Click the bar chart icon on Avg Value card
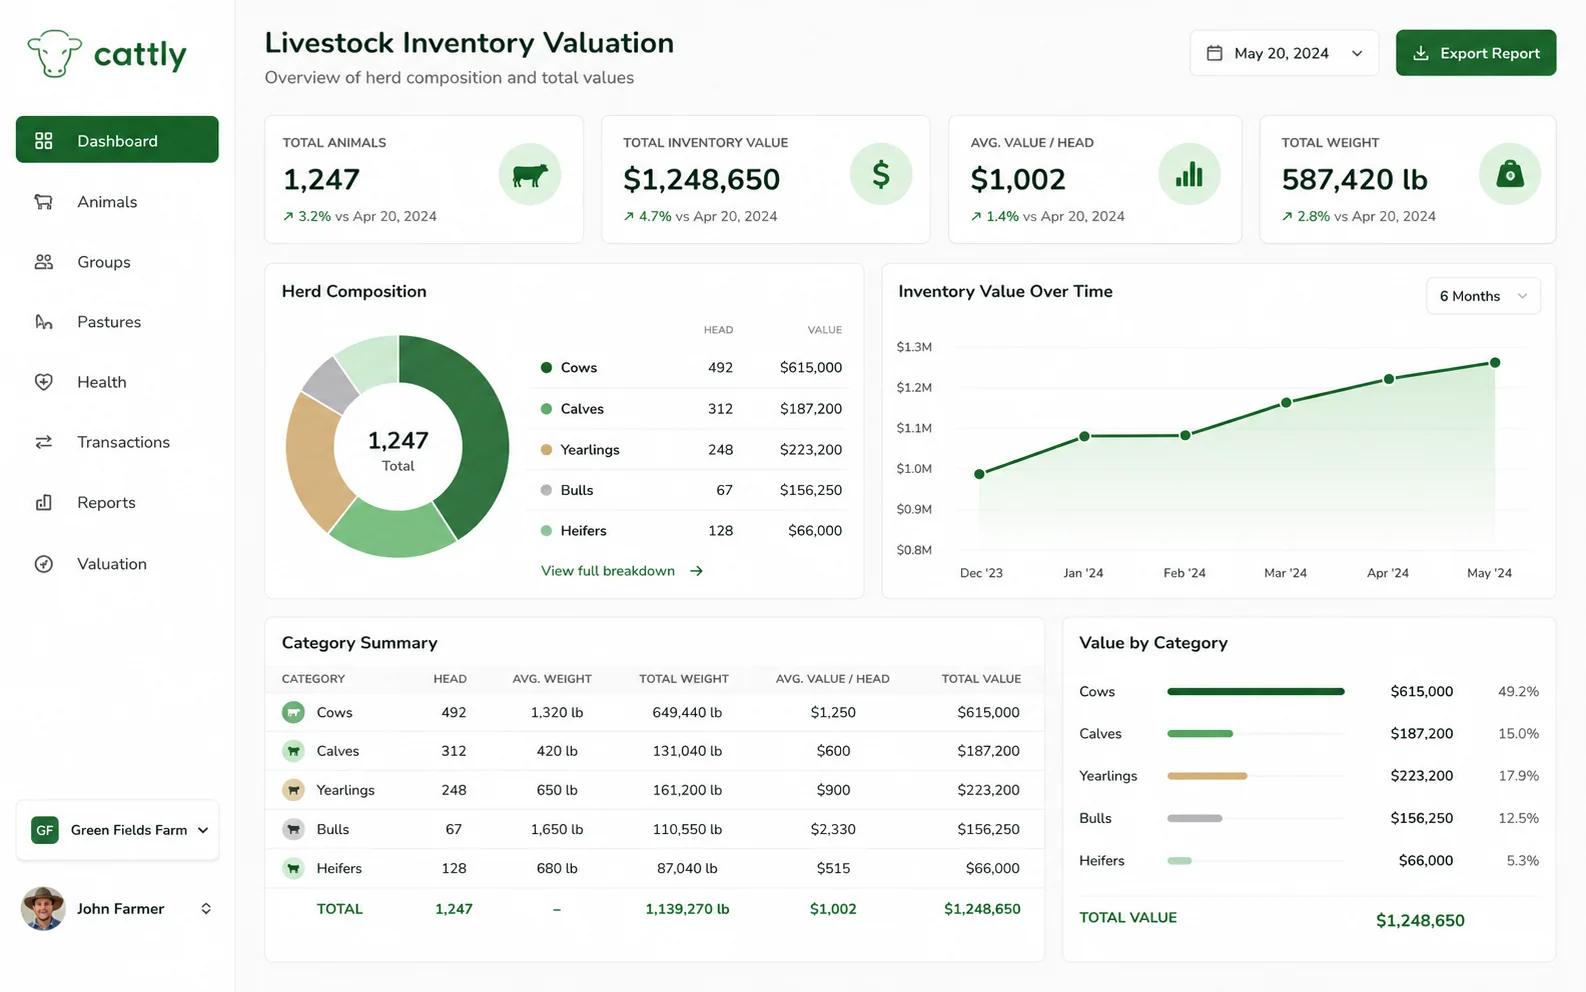The image size is (1586, 992). point(1189,175)
